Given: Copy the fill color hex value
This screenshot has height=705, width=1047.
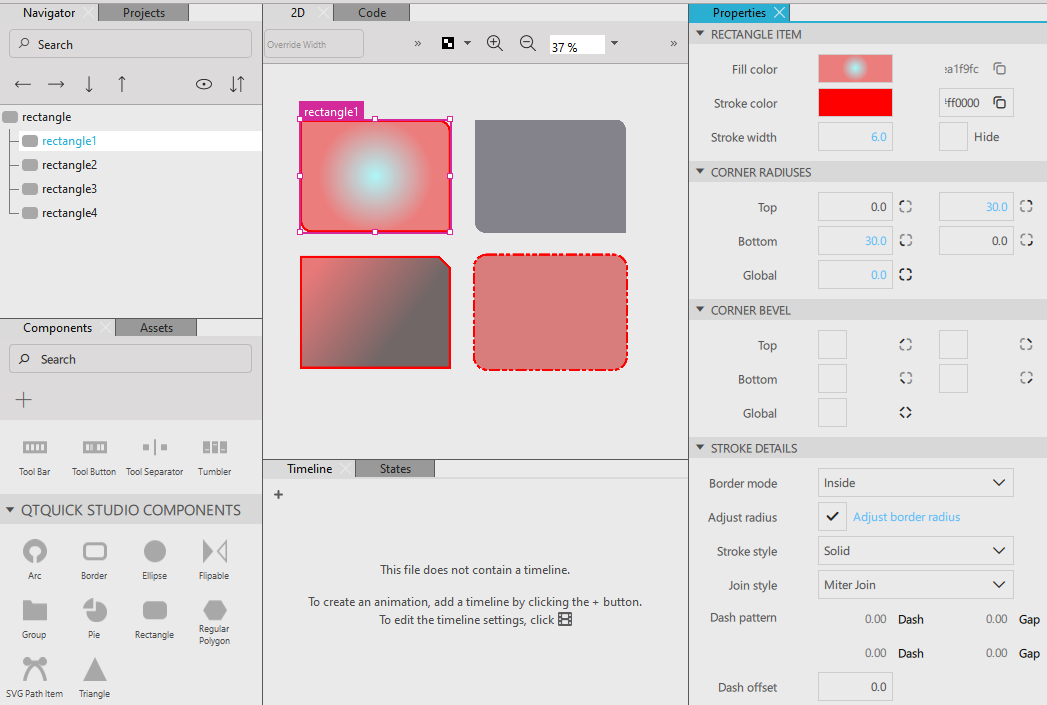Looking at the screenshot, I should [x=999, y=69].
